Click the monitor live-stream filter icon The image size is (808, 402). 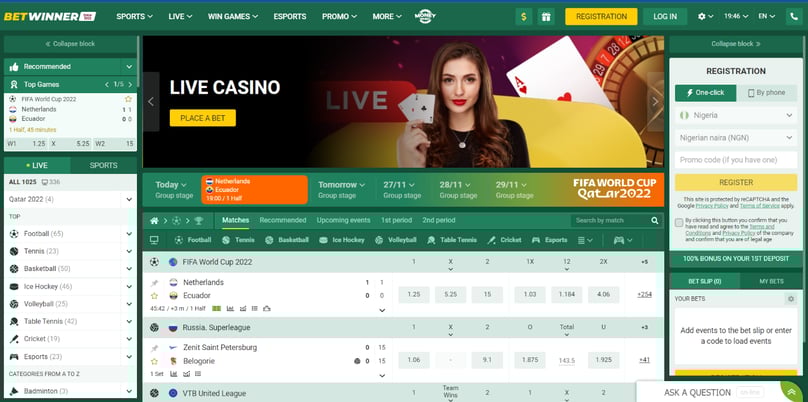(154, 240)
